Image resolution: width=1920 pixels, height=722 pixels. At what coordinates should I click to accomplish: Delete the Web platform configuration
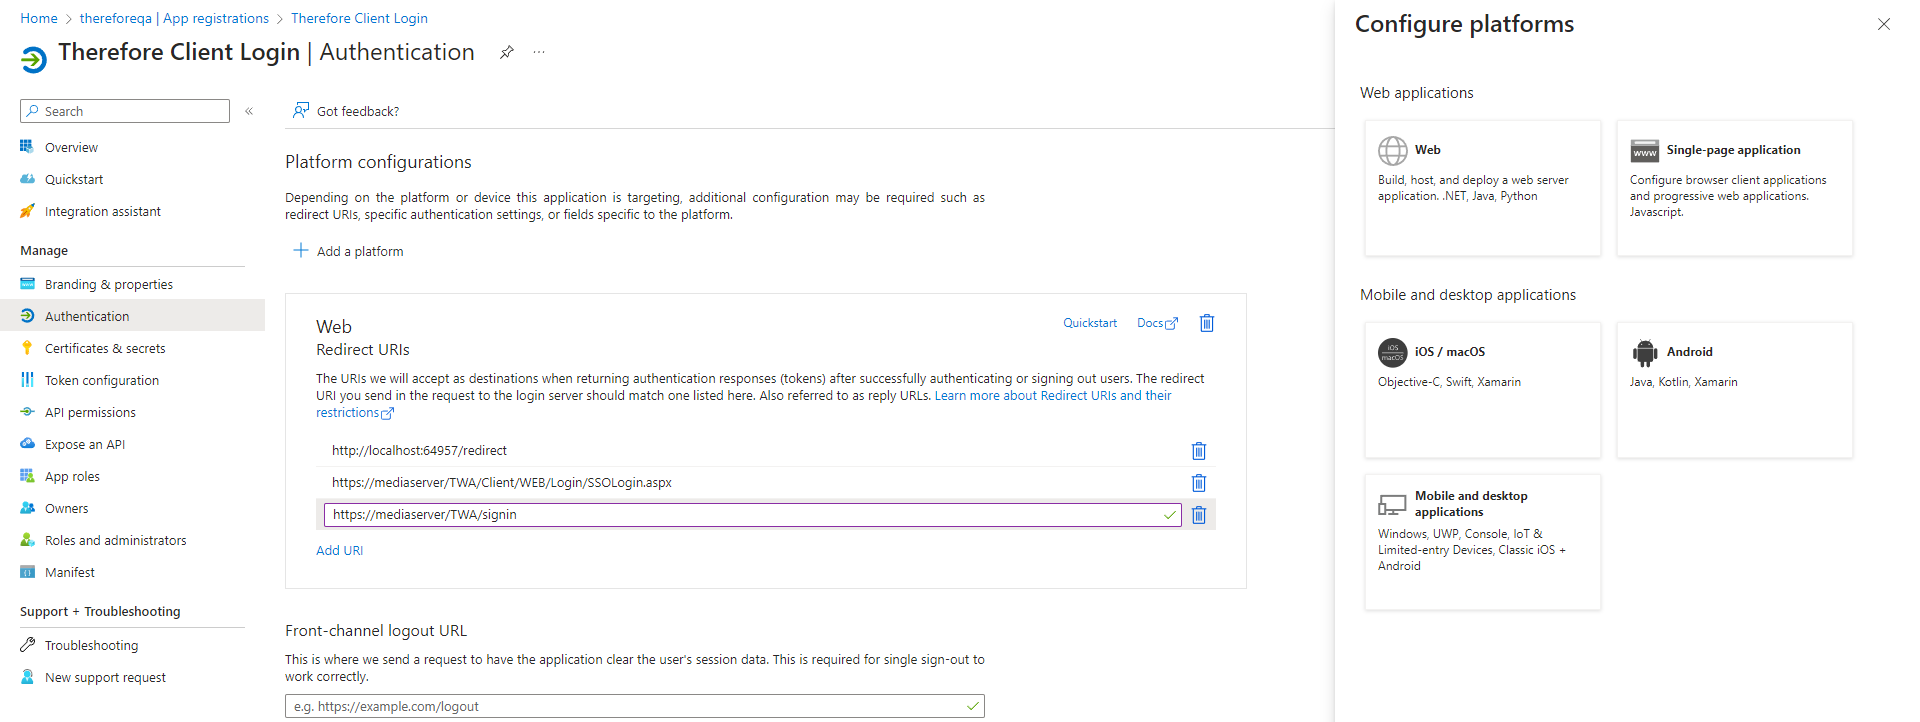(x=1207, y=323)
